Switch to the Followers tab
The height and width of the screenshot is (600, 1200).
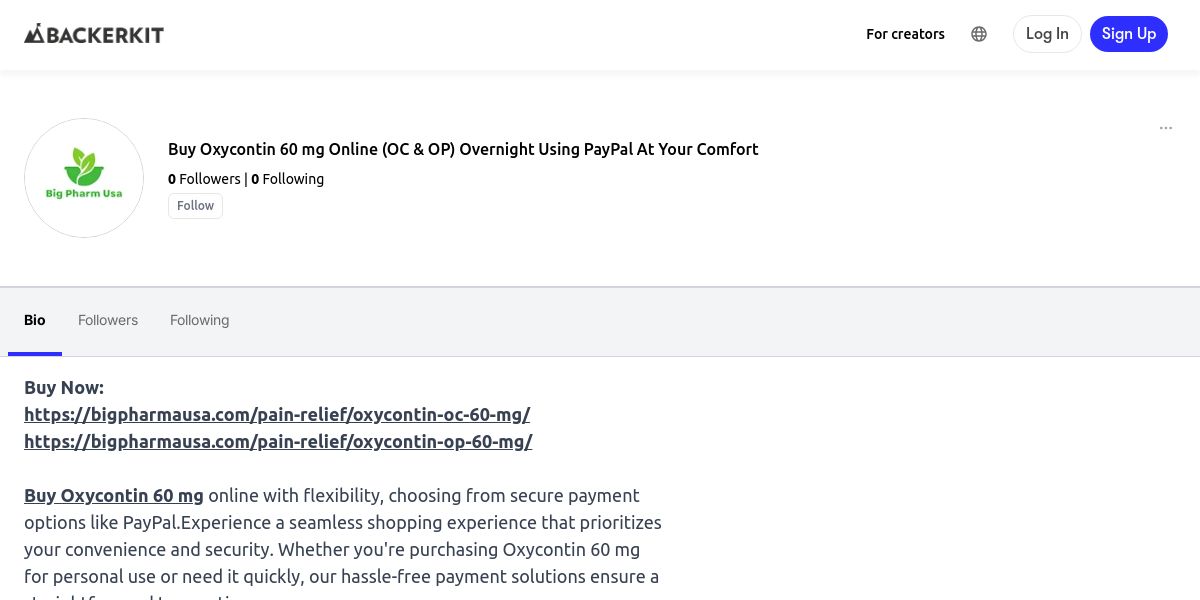[108, 320]
